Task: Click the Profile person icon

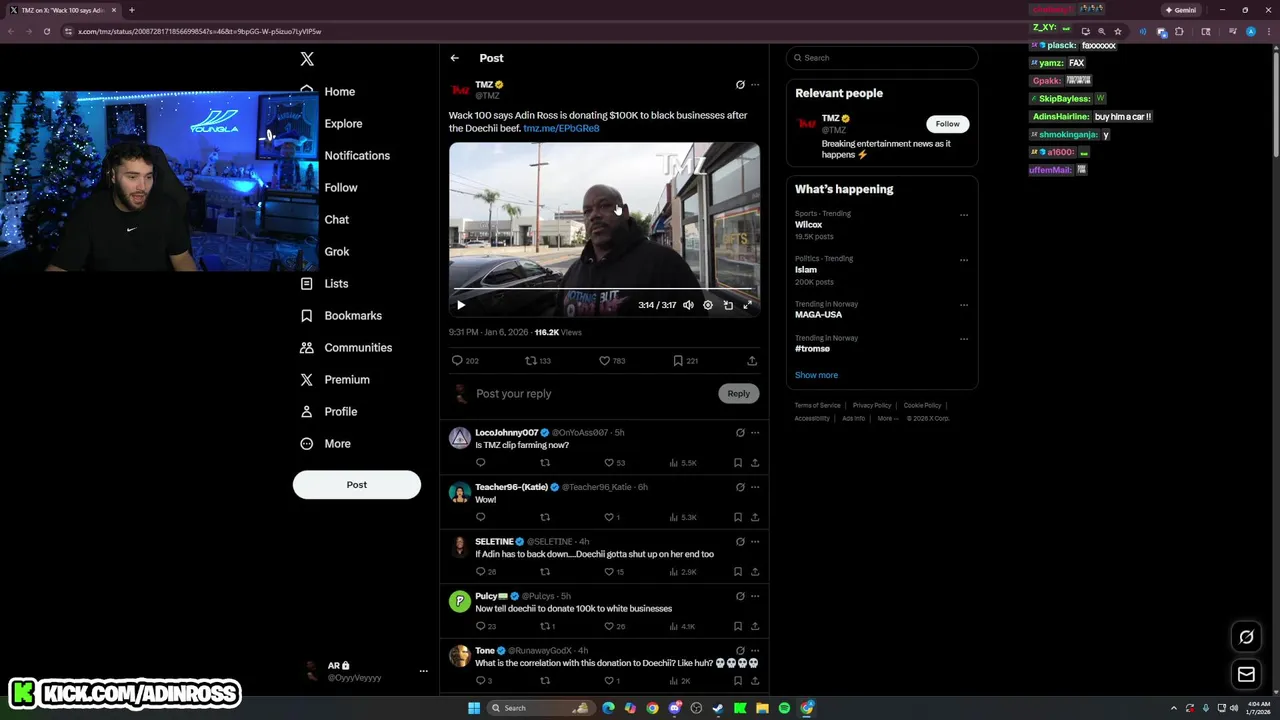Action: (x=307, y=411)
